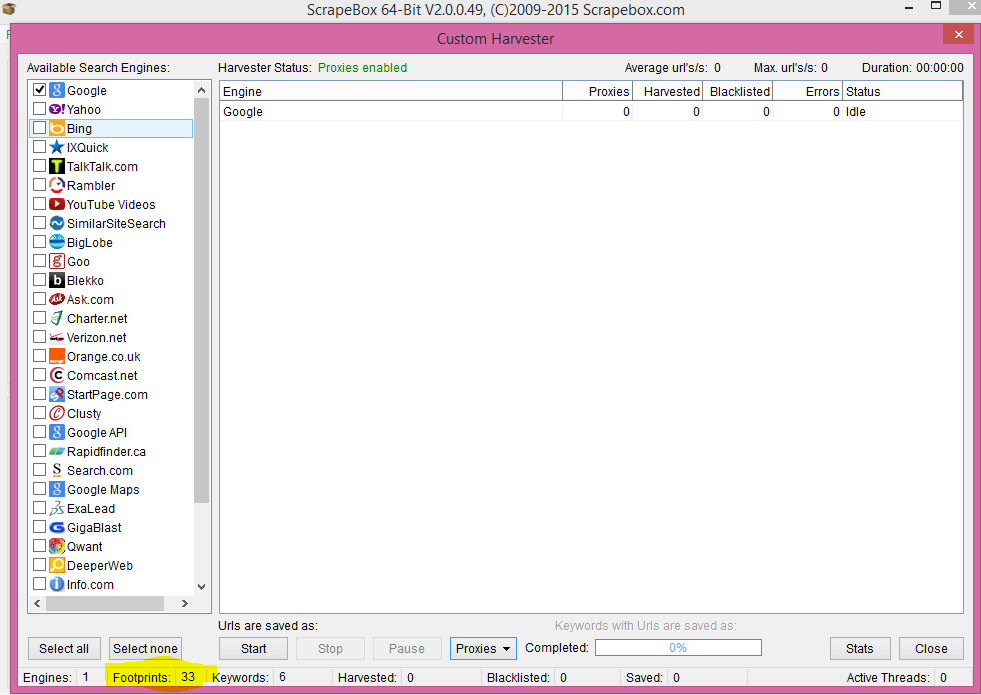Click the TalkTalk.com icon
The height and width of the screenshot is (695, 981).
click(x=57, y=166)
